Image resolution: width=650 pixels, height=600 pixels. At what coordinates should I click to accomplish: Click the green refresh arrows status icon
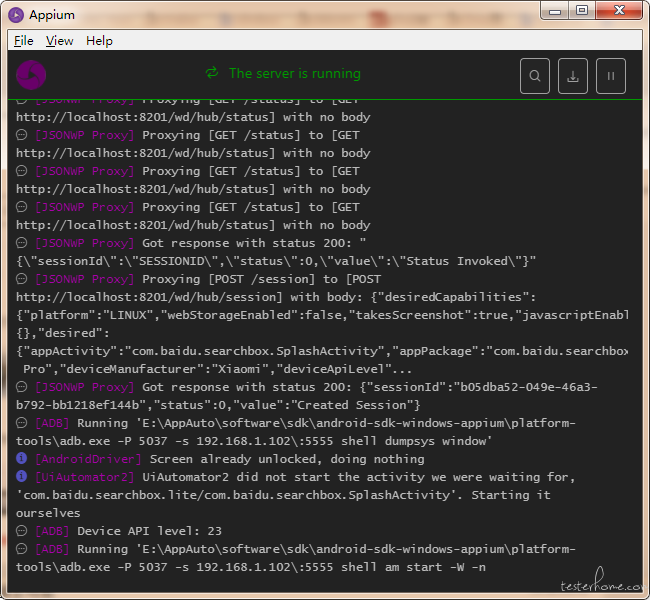click(x=212, y=73)
